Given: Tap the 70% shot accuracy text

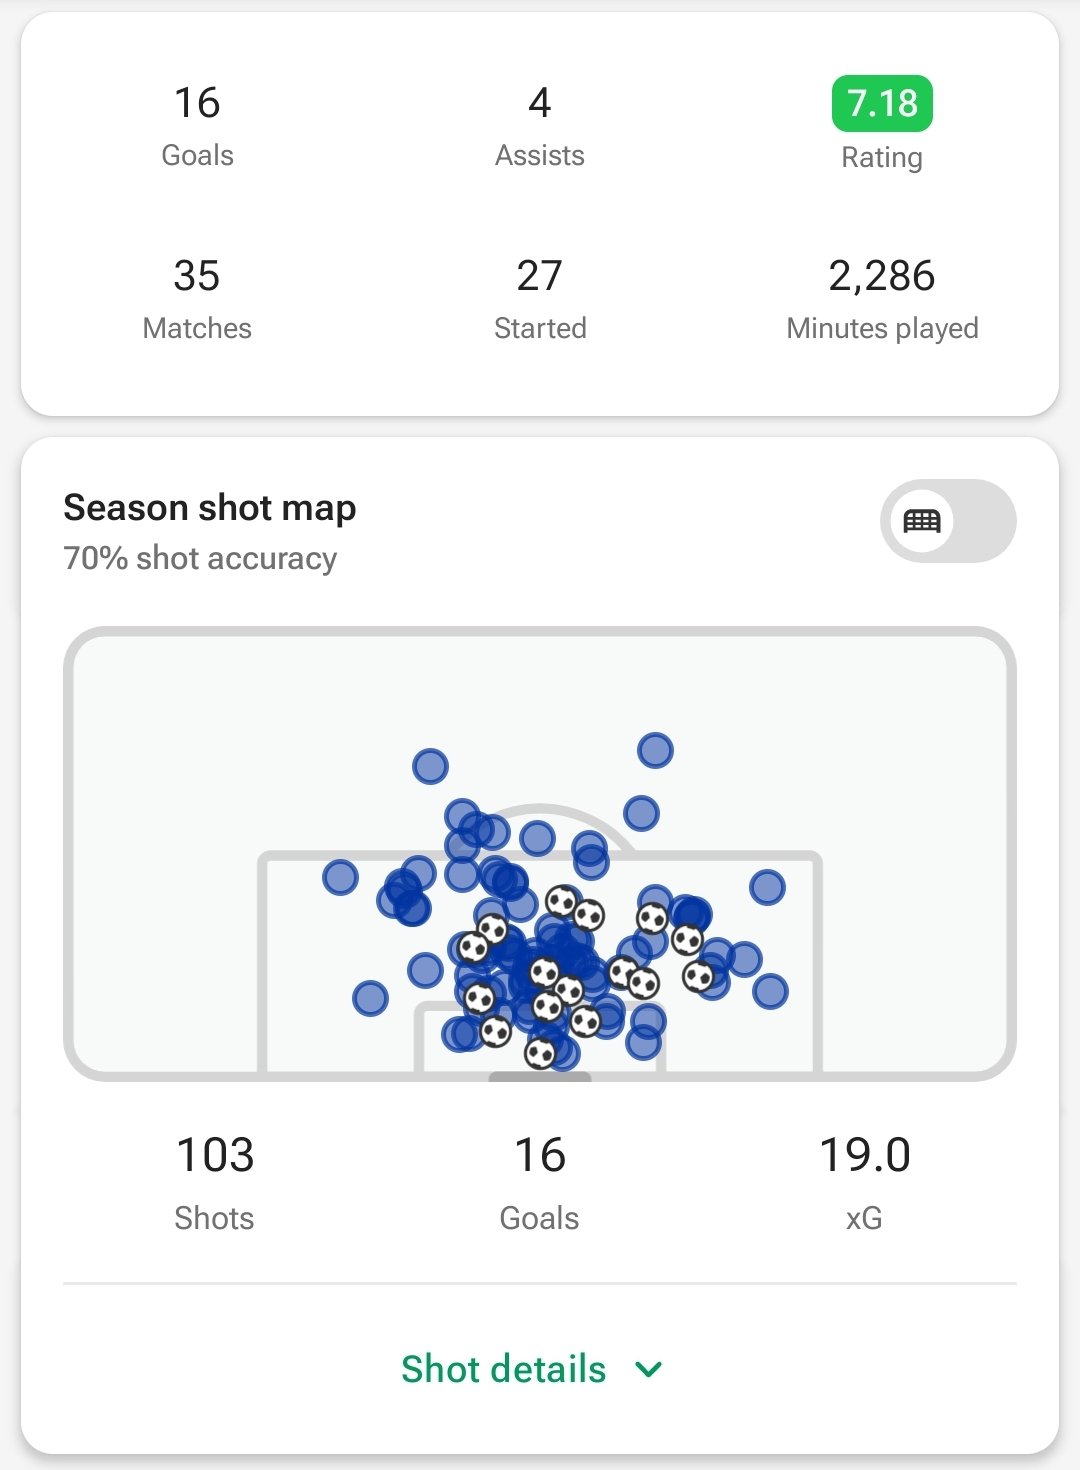Looking at the screenshot, I should click(x=200, y=558).
